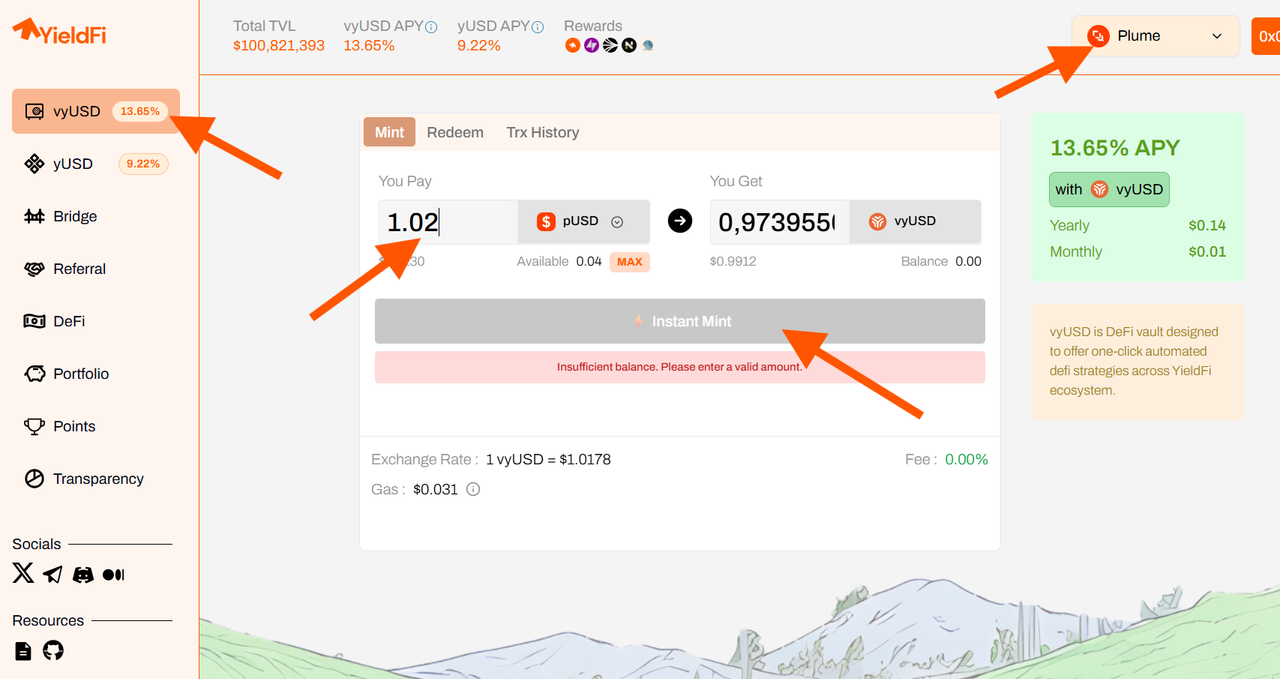Switch to the Redeem tab
The width and height of the screenshot is (1280, 679).
[x=455, y=132]
